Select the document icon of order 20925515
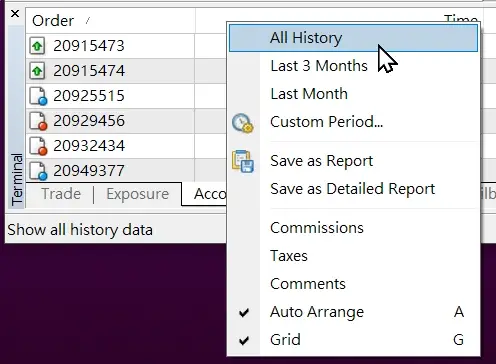Image resolution: width=496 pixels, height=364 pixels. [38, 96]
